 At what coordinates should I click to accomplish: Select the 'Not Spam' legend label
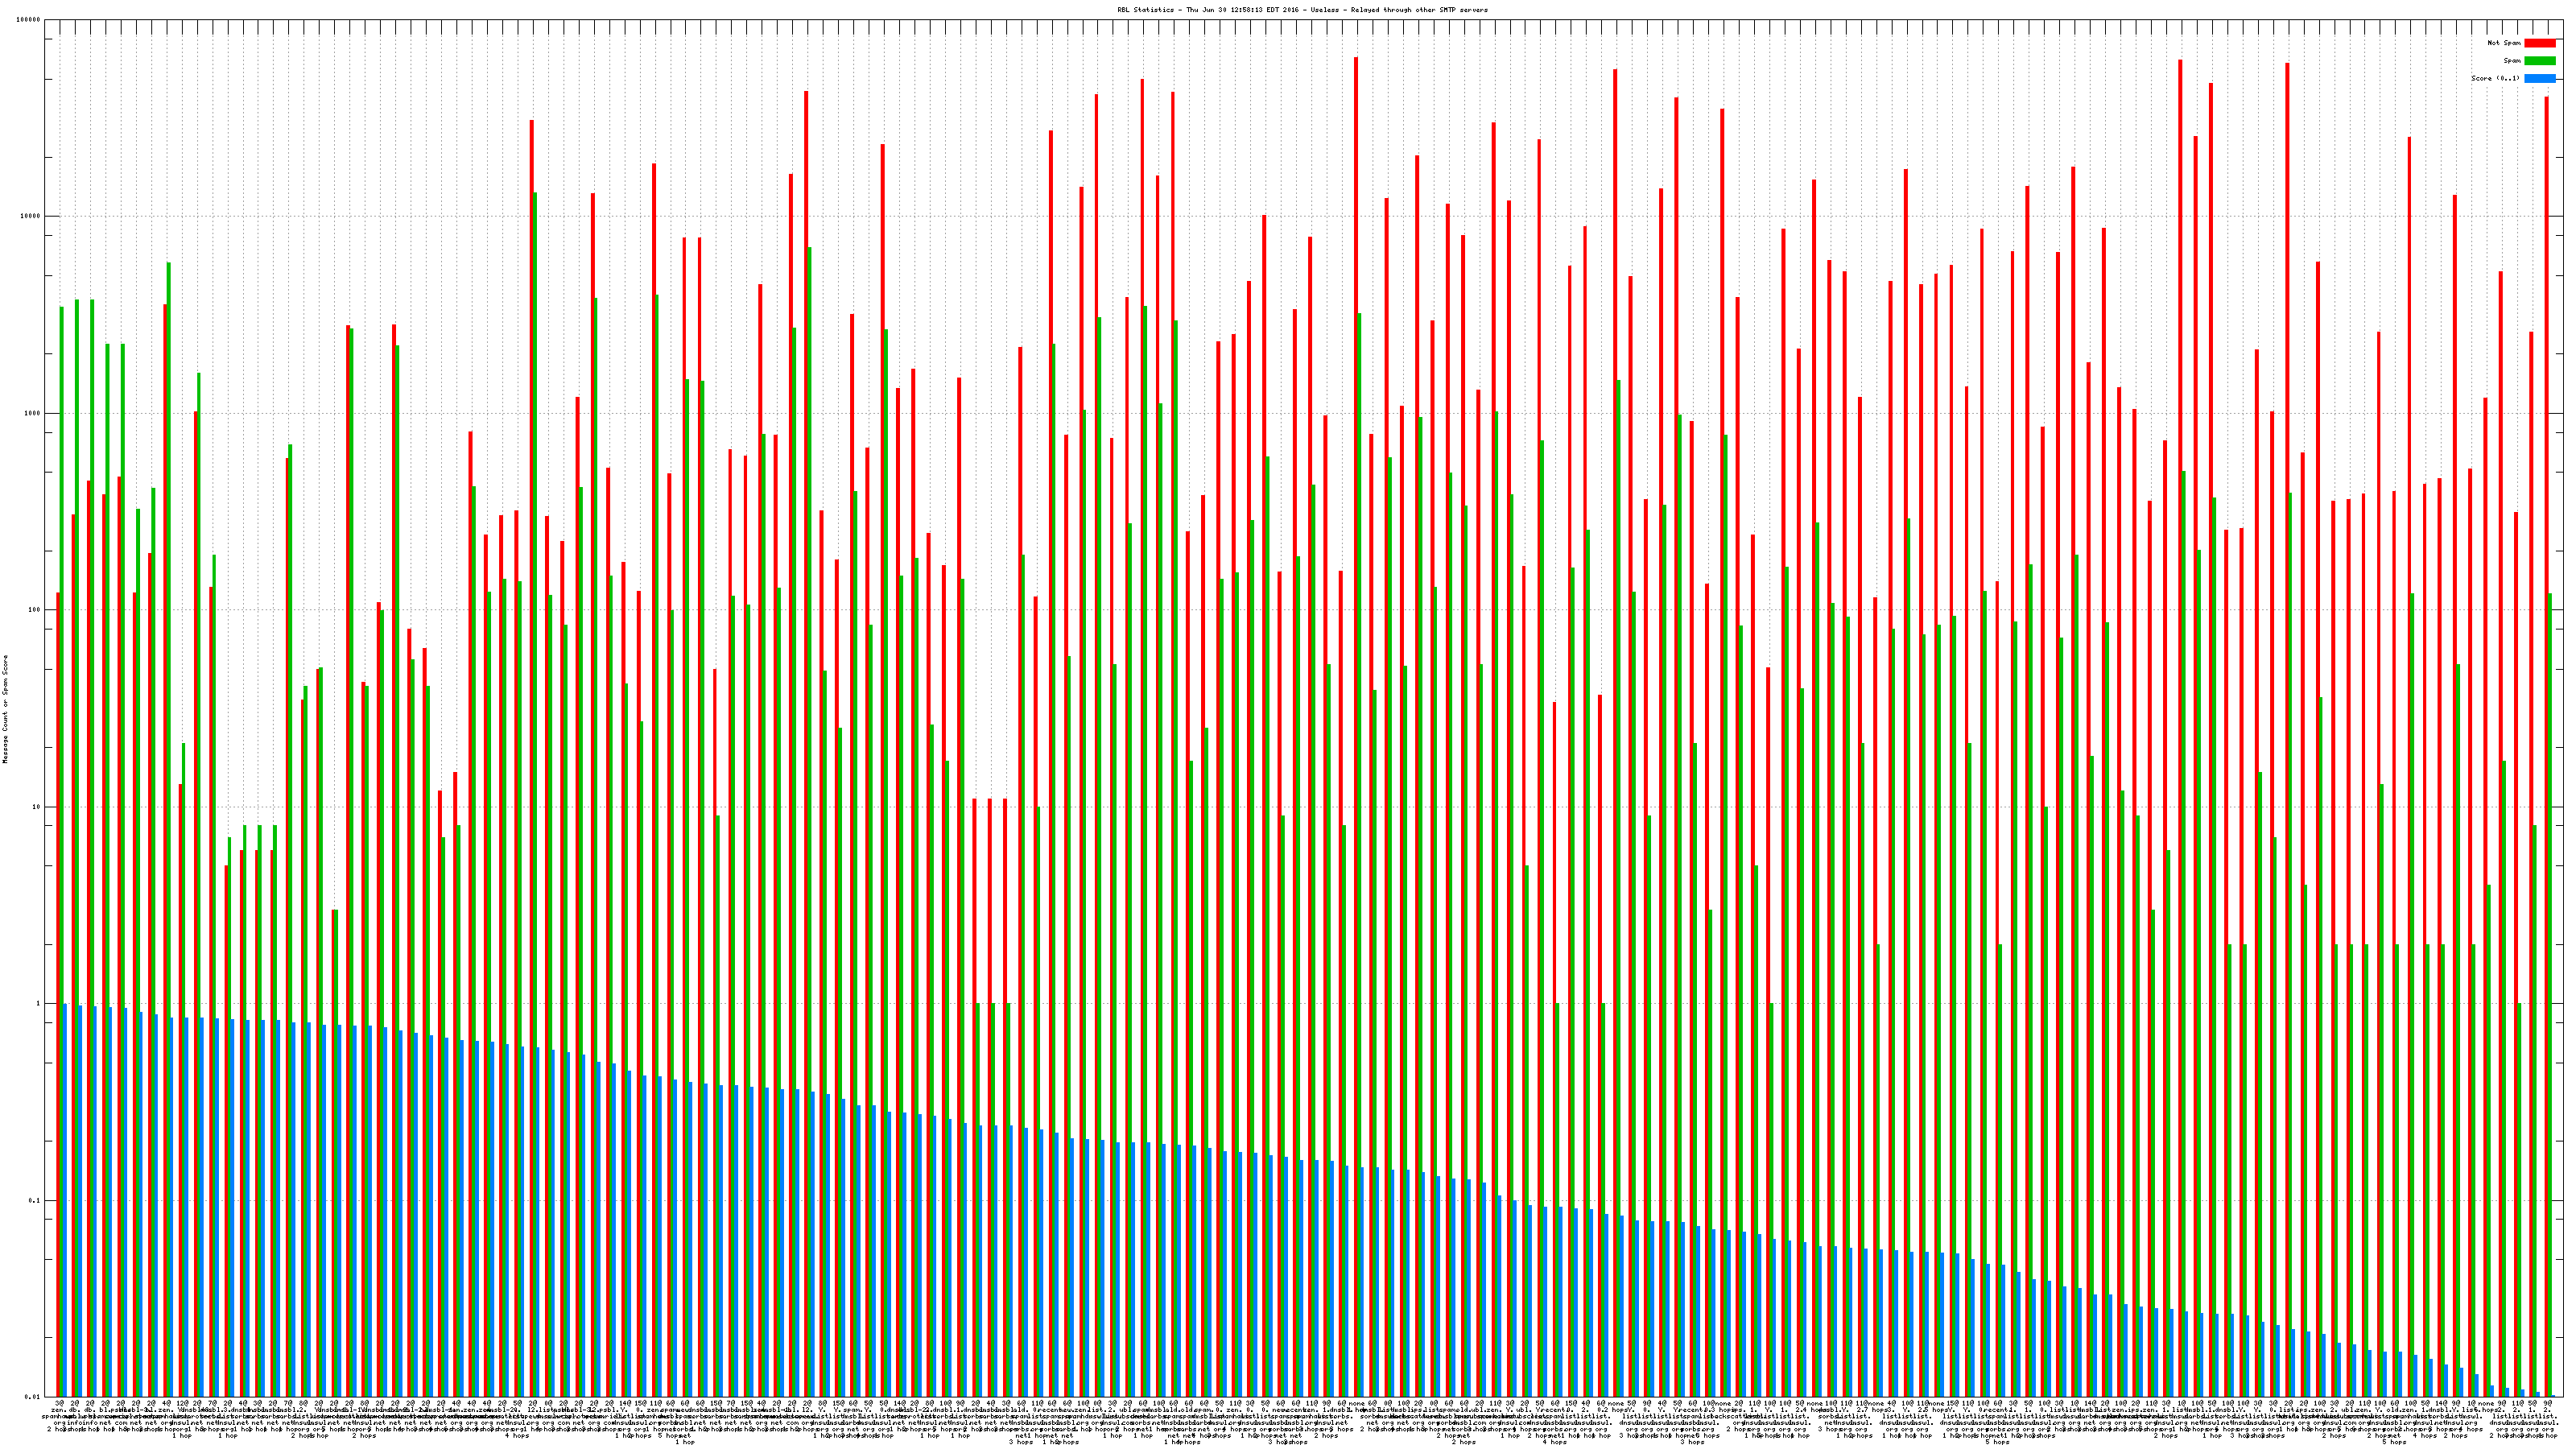coord(2504,43)
